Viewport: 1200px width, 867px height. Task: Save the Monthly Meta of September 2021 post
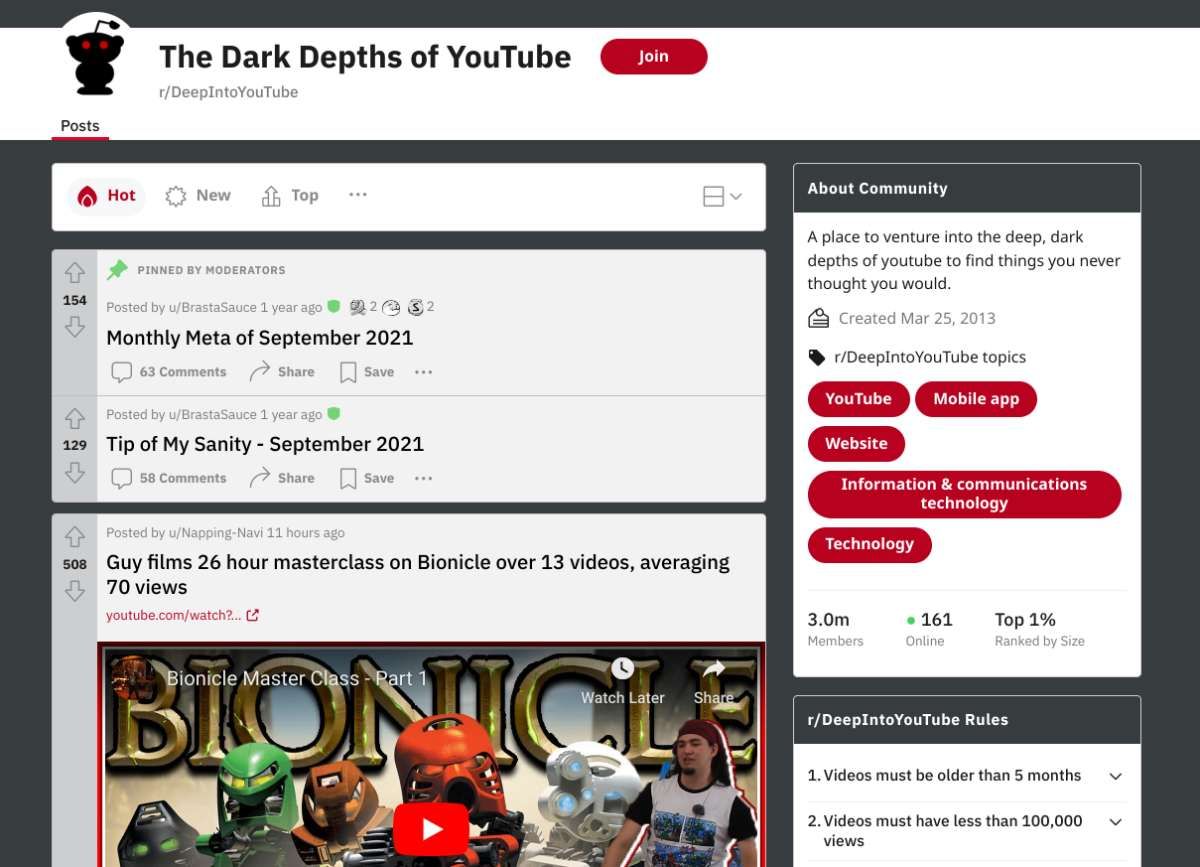367,372
